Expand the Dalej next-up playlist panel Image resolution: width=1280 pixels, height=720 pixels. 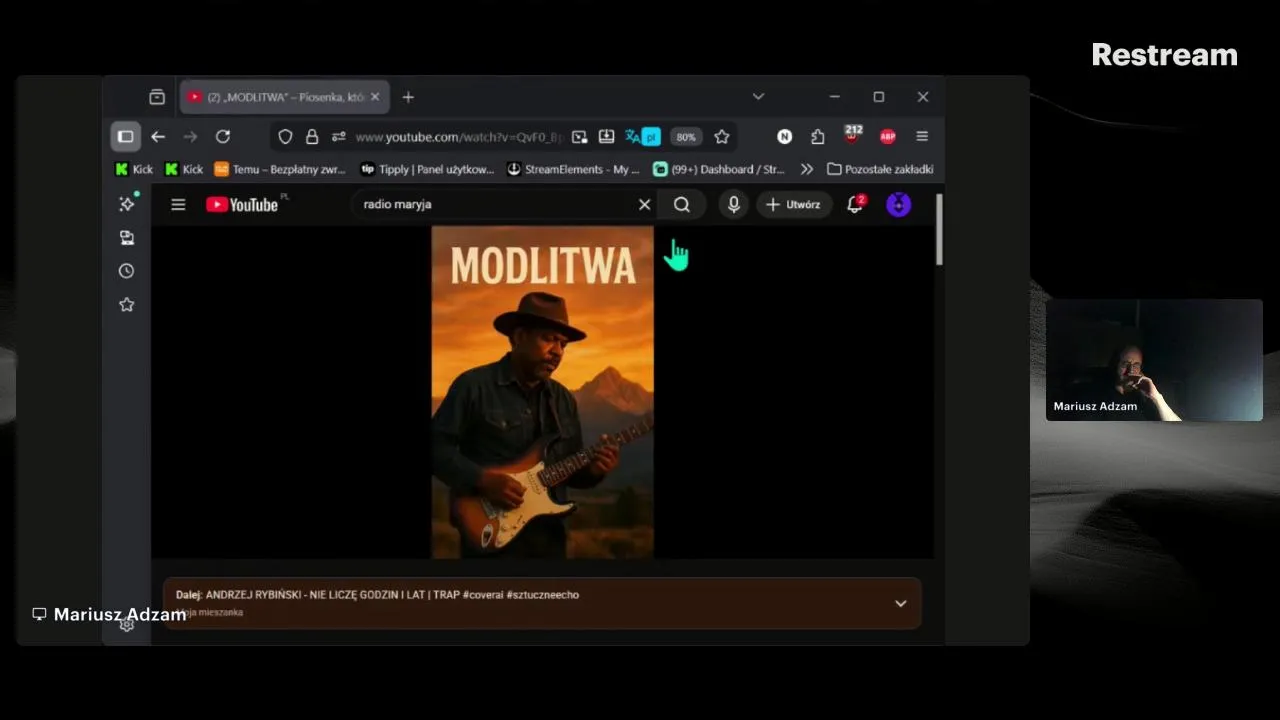point(901,603)
